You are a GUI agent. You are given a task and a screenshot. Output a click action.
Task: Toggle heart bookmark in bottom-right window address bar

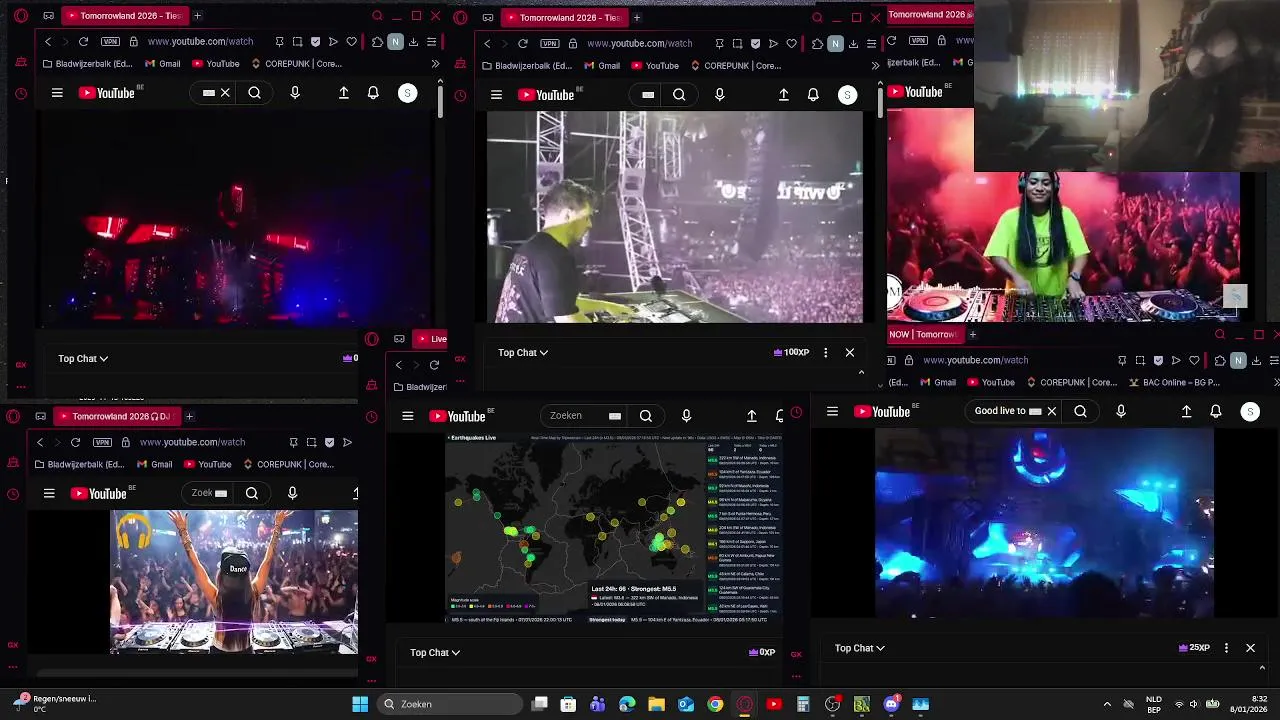click(x=1194, y=360)
